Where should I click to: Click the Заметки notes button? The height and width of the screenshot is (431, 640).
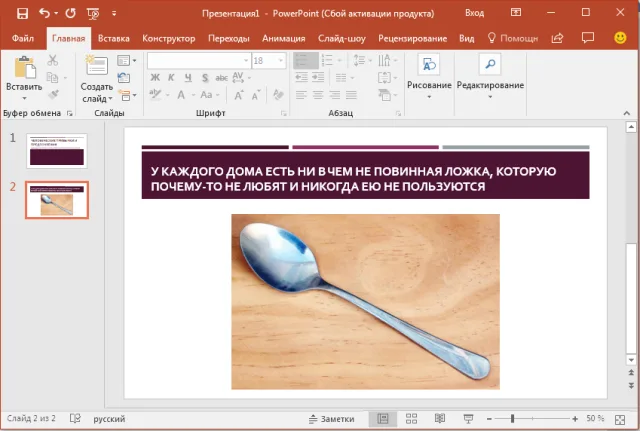(x=331, y=419)
